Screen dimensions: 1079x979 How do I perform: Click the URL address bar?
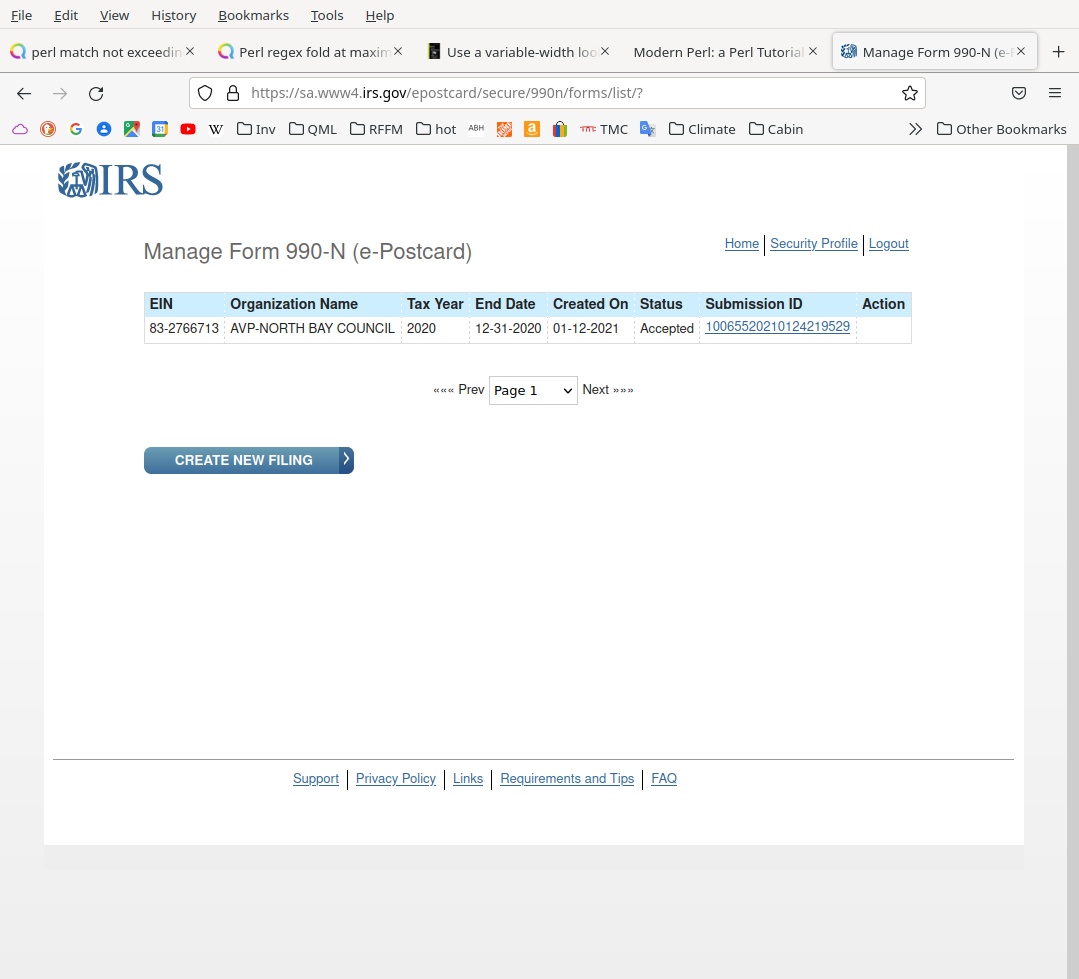pos(560,93)
